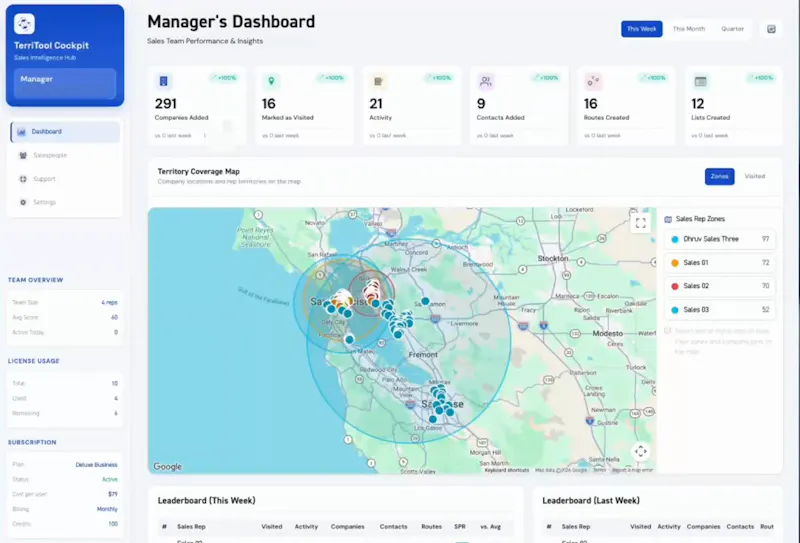
Task: Open the 291 Companies Added card
Action: point(197,106)
